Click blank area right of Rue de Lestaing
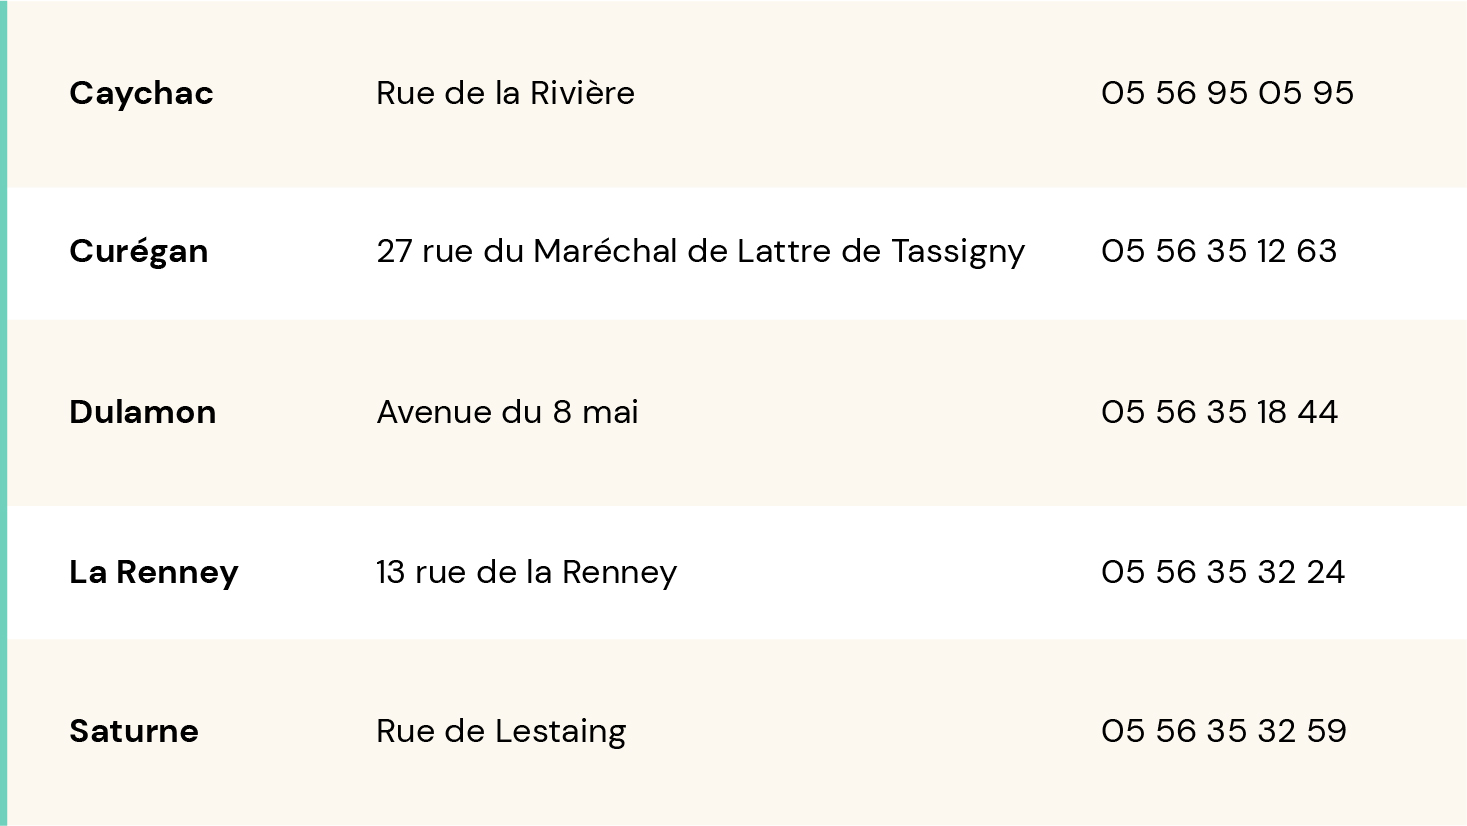 860,731
